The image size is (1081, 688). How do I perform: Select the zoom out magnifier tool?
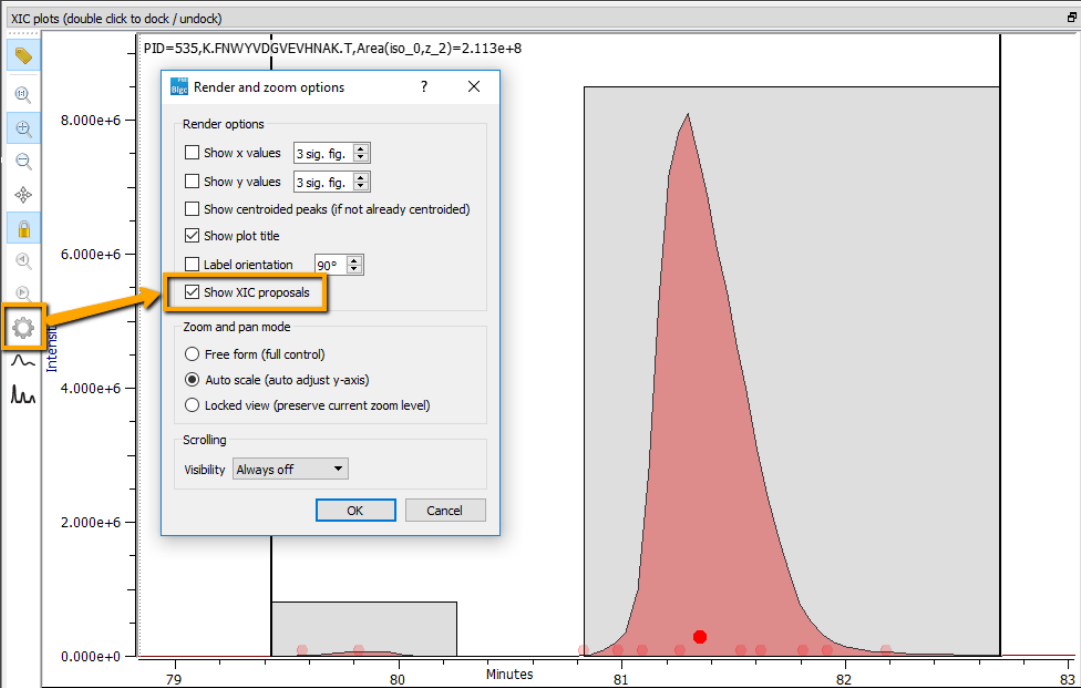click(23, 161)
